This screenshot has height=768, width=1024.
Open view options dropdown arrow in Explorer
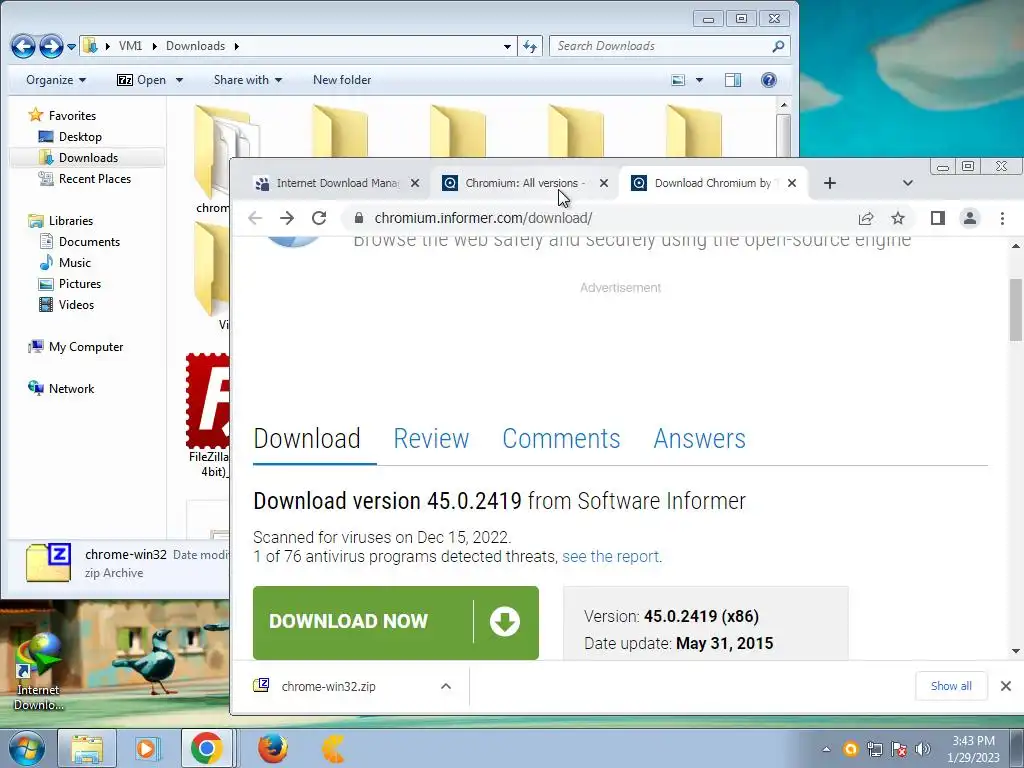[x=699, y=80]
